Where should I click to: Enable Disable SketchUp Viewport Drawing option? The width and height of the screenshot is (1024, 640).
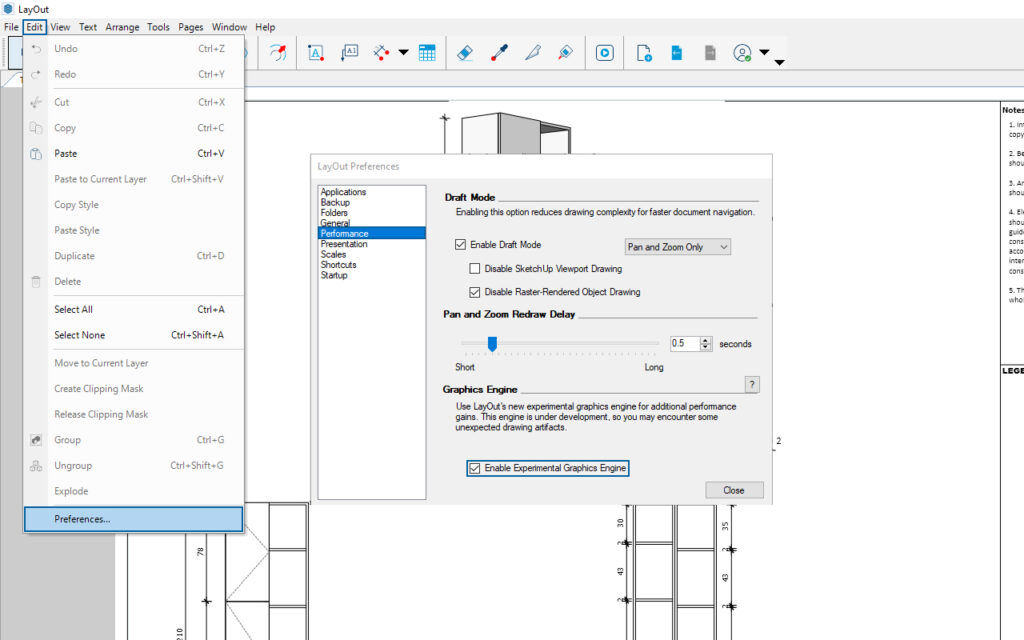point(476,269)
